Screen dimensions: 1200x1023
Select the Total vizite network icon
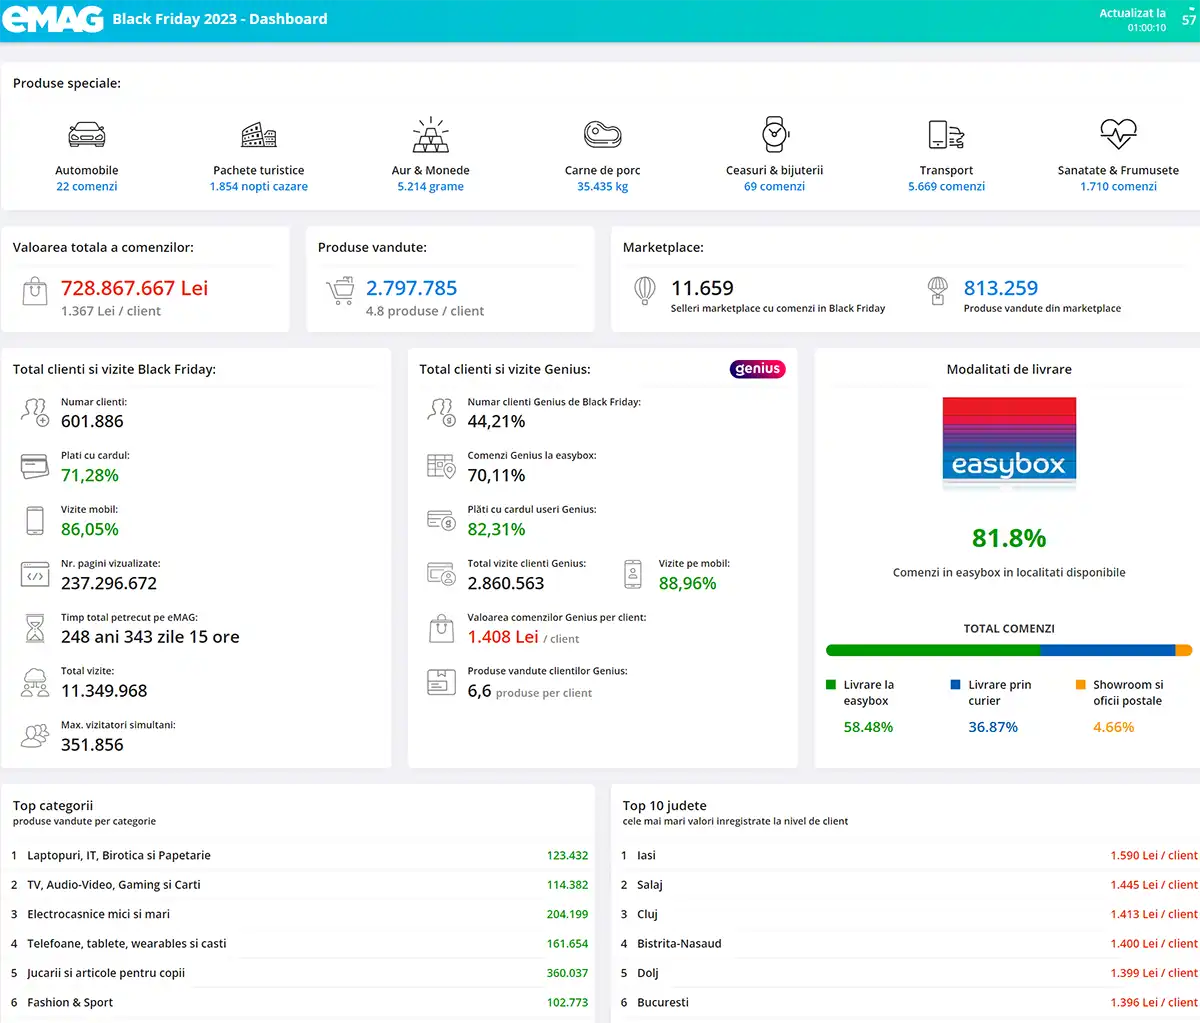35,682
